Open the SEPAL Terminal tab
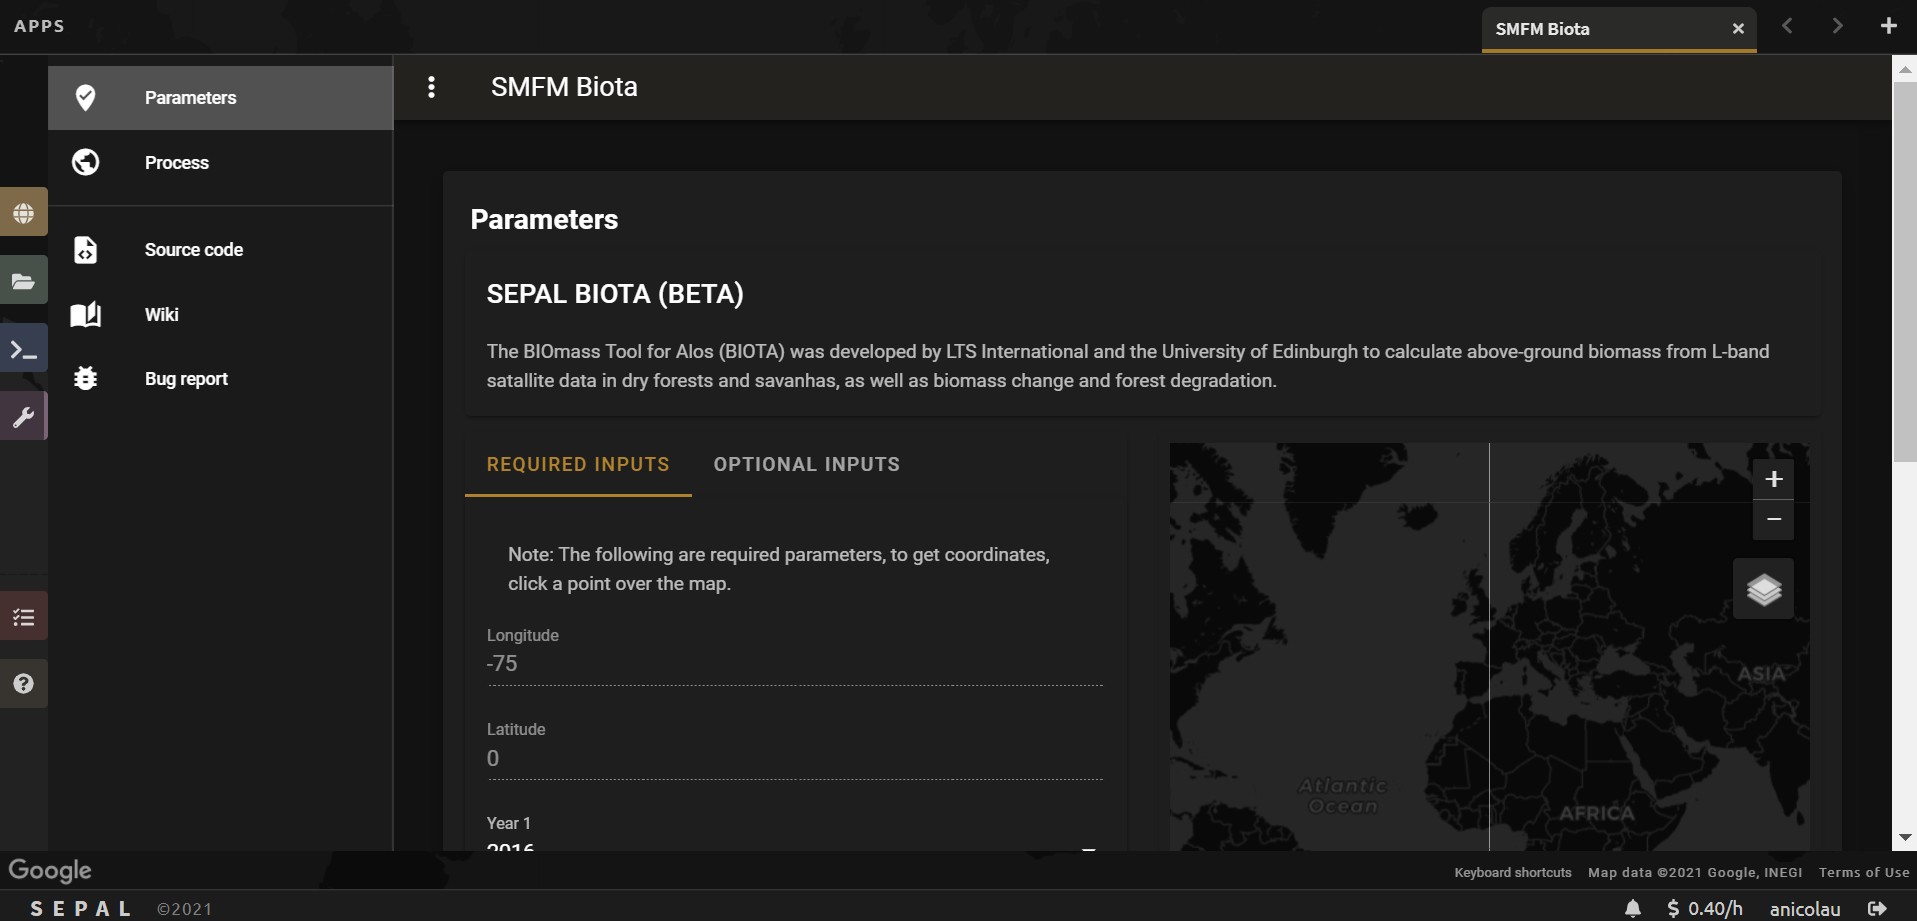The width and height of the screenshot is (1917, 921). [x=24, y=349]
